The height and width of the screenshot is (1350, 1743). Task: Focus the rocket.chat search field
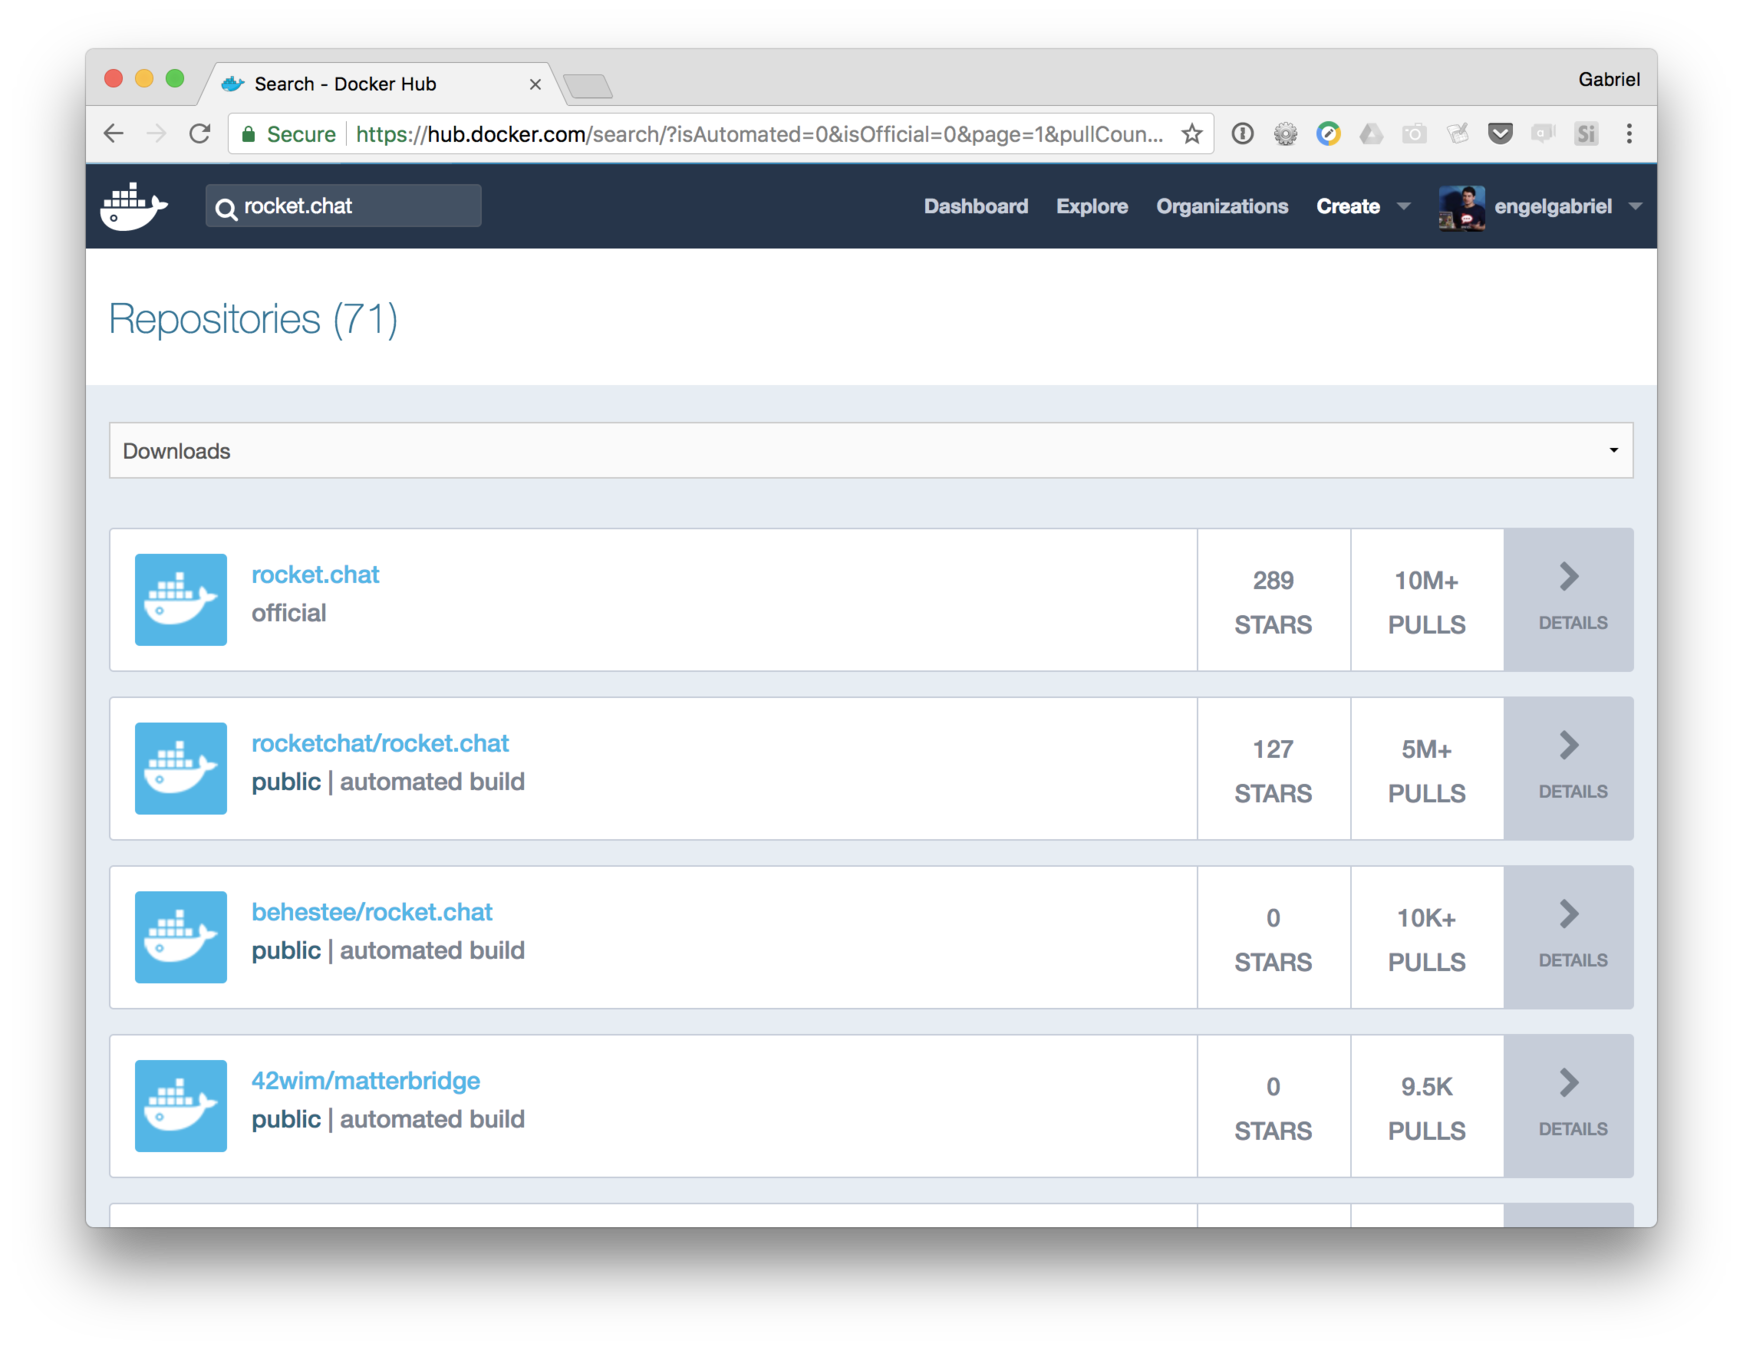coord(343,206)
